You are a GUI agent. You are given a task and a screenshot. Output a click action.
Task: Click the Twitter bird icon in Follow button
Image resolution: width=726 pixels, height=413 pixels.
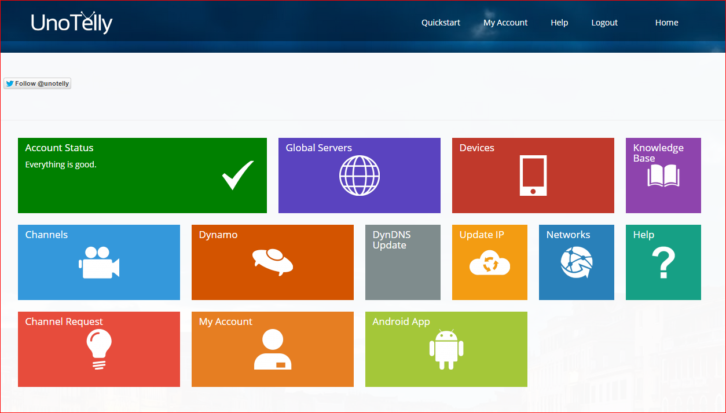pyautogui.click(x=10, y=83)
